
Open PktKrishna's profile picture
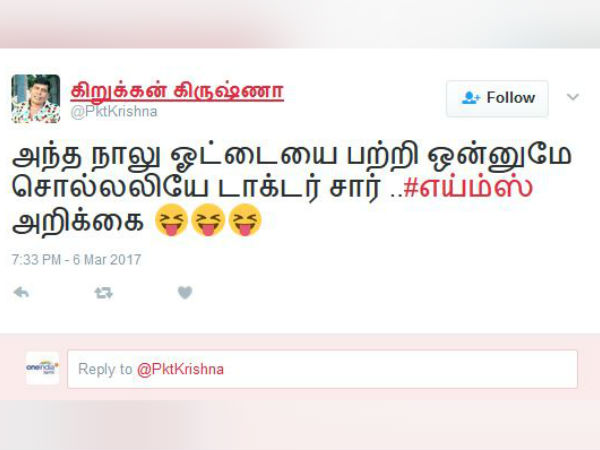click(x=36, y=99)
